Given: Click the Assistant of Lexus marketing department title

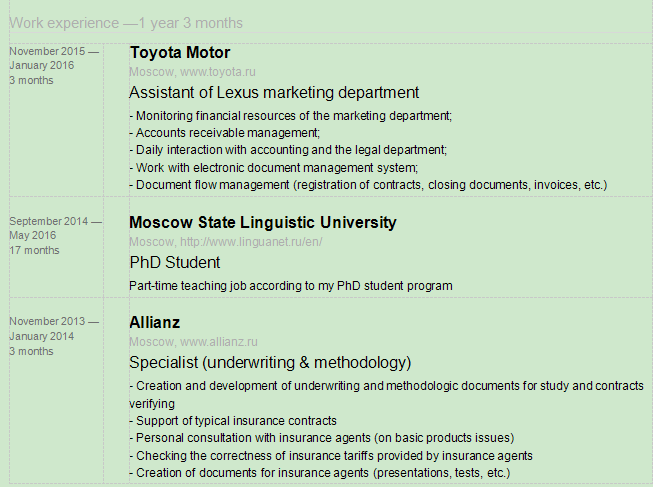Looking at the screenshot, I should [274, 92].
